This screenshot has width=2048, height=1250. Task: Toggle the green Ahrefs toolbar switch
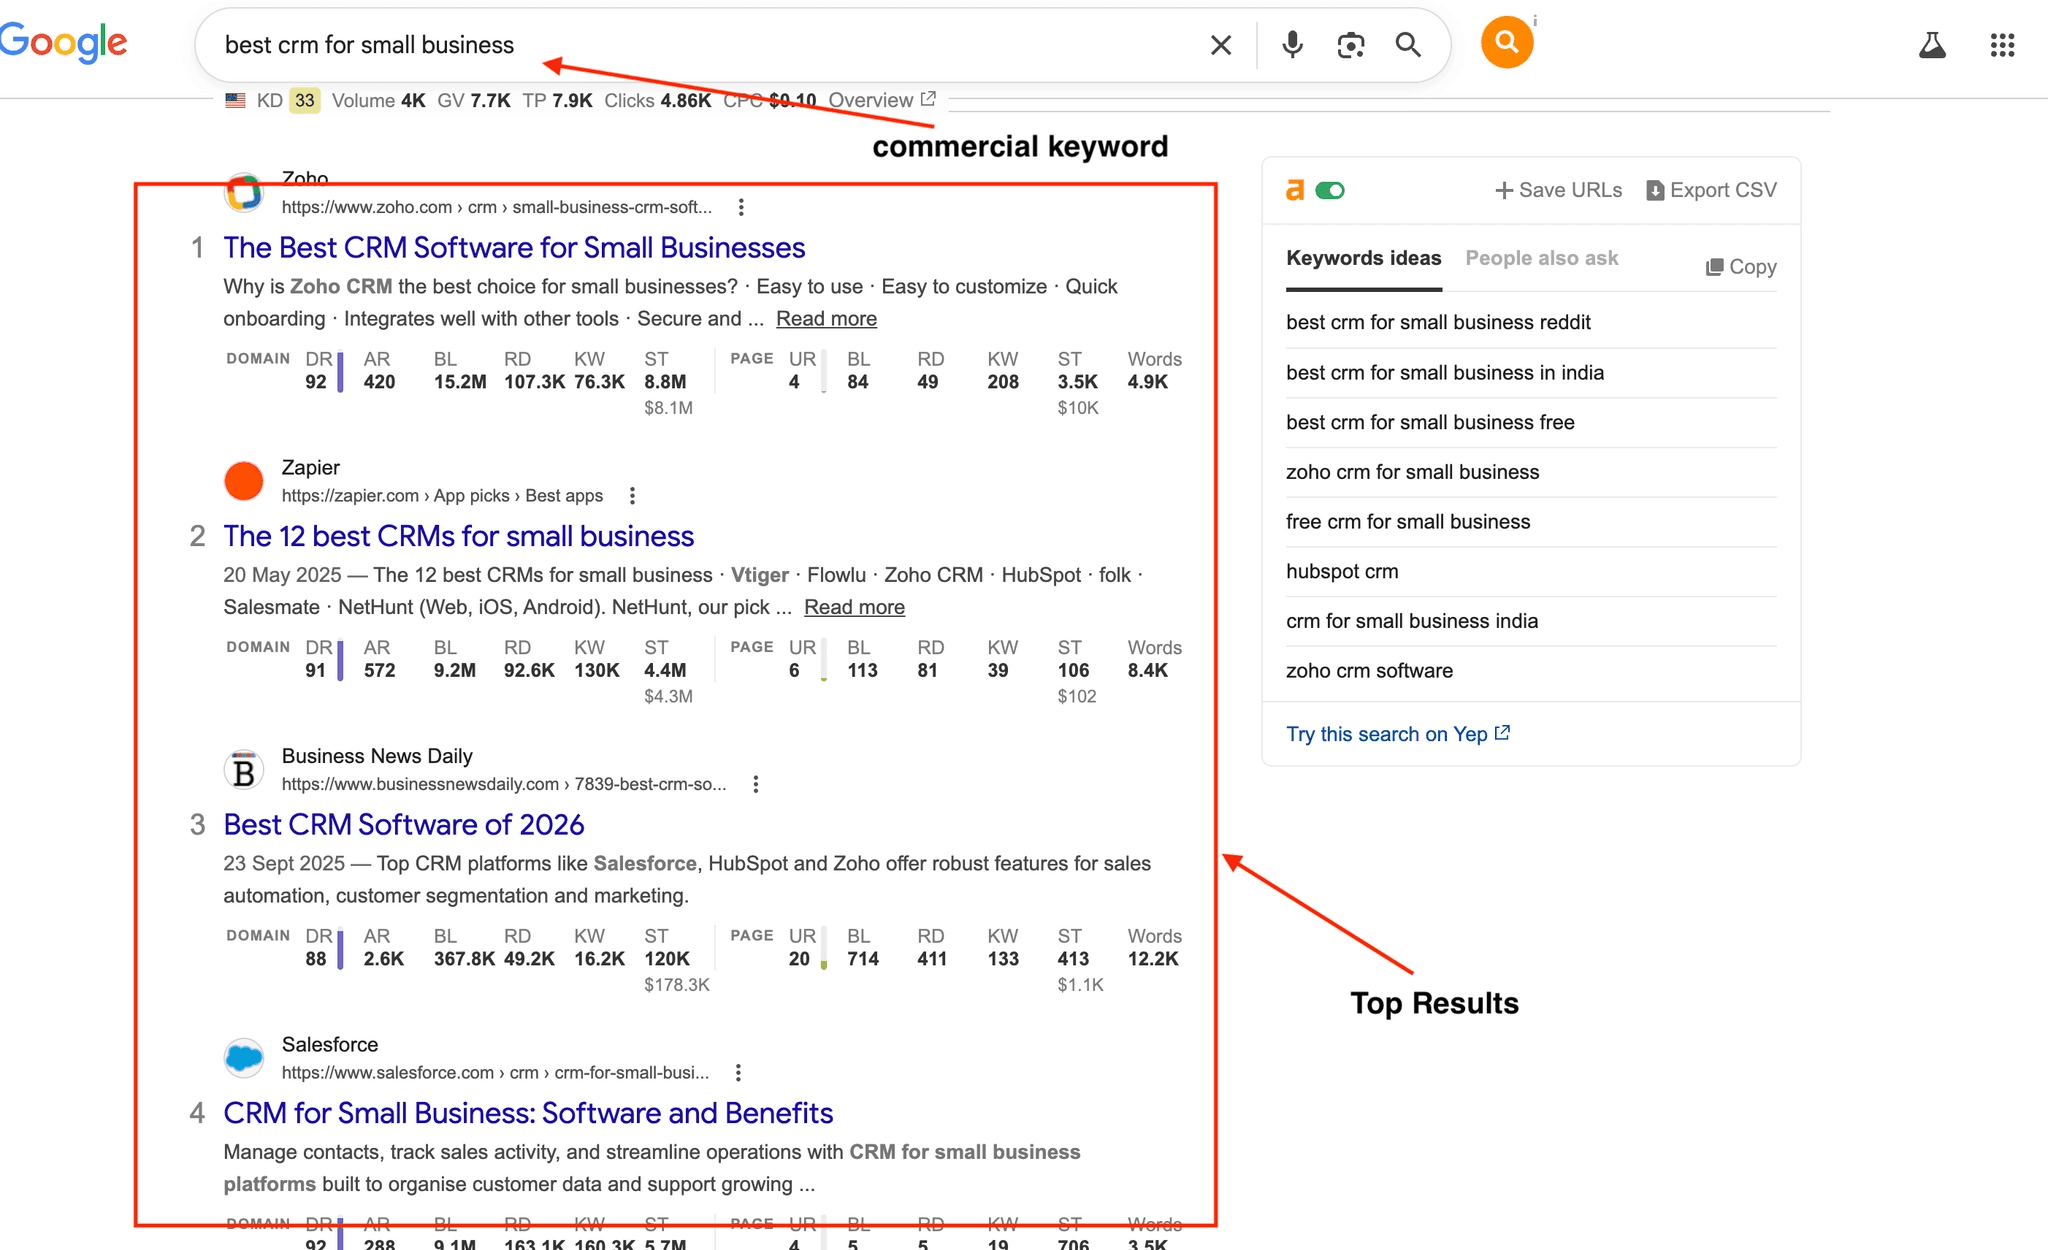click(x=1330, y=190)
